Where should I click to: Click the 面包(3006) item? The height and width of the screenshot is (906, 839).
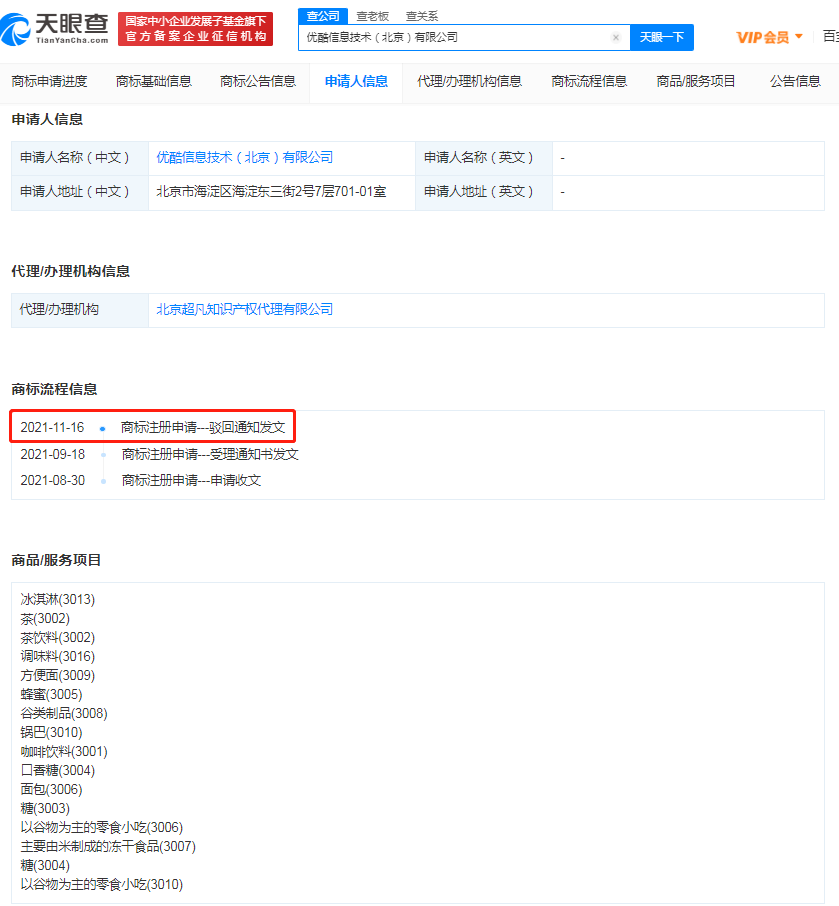point(51,790)
